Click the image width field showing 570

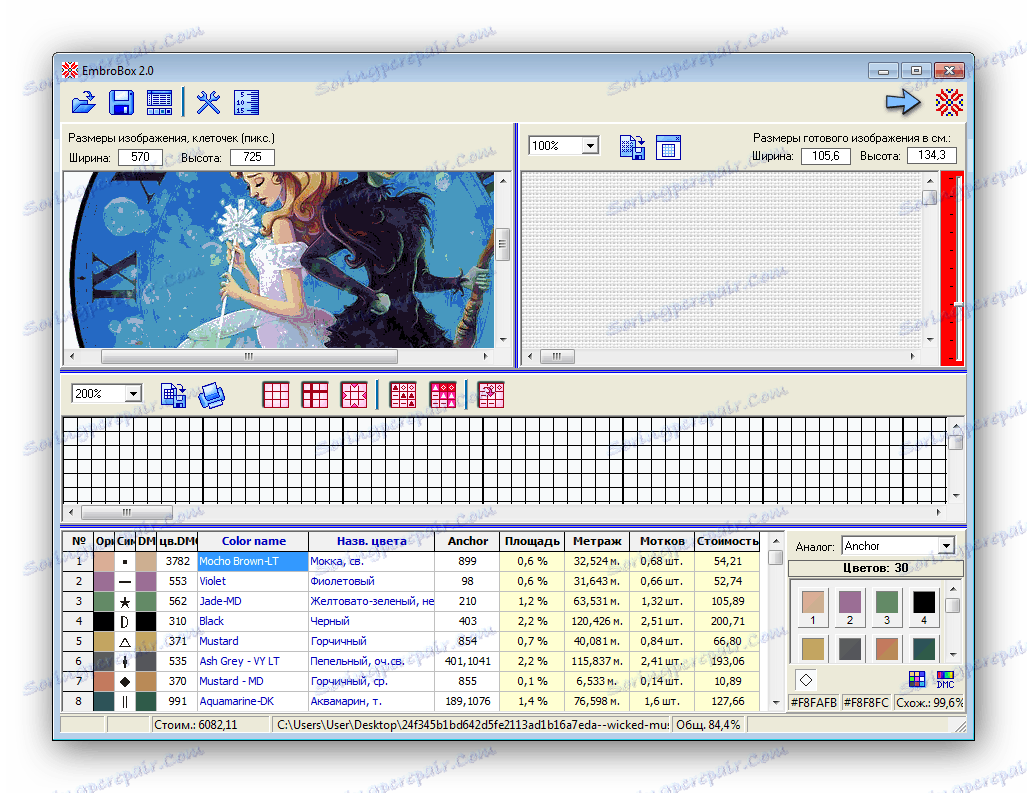tap(140, 157)
